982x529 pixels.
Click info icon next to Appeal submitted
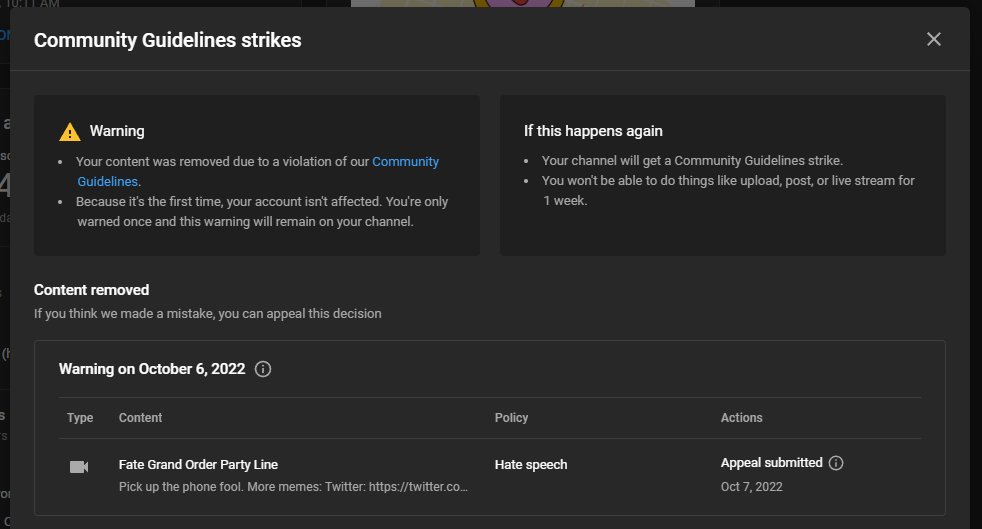point(835,463)
